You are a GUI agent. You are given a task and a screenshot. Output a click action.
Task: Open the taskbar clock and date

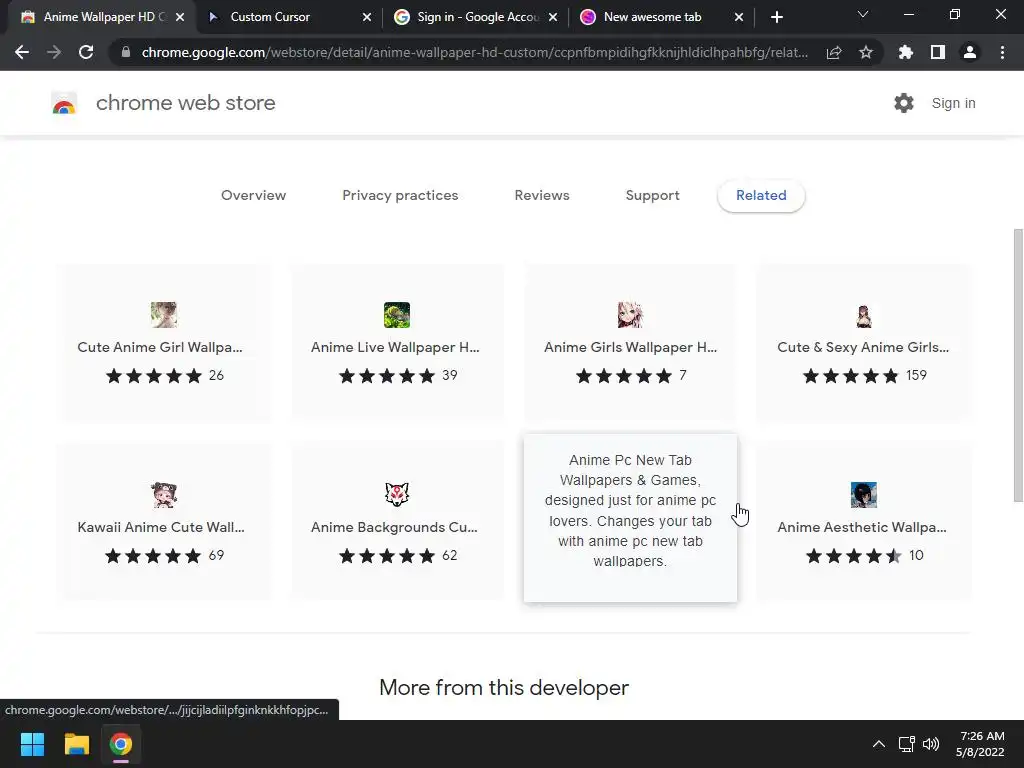(x=980, y=744)
